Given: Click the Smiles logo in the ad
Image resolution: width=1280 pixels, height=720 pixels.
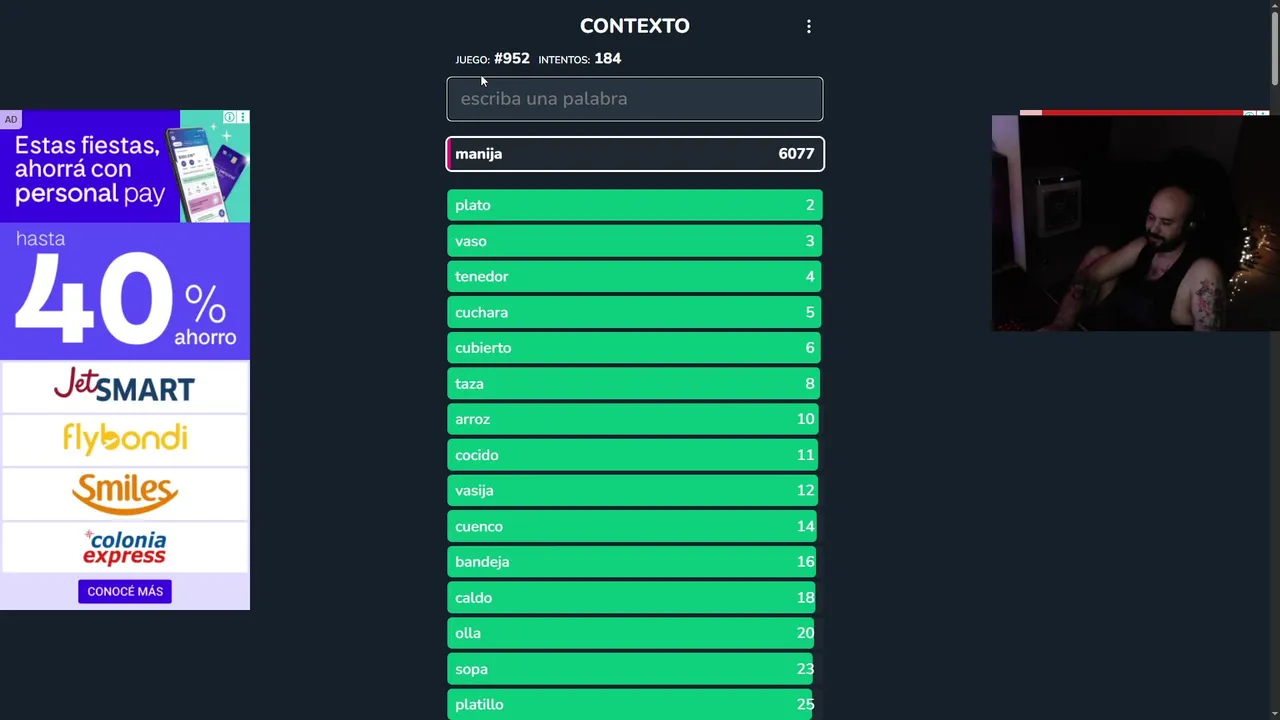Looking at the screenshot, I should (124, 493).
